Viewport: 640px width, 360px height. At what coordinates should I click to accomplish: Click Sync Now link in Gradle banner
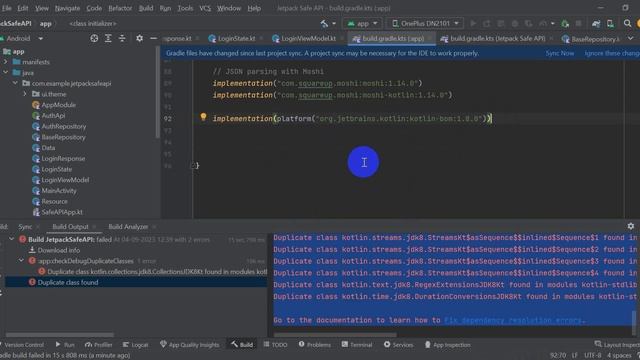coord(560,53)
